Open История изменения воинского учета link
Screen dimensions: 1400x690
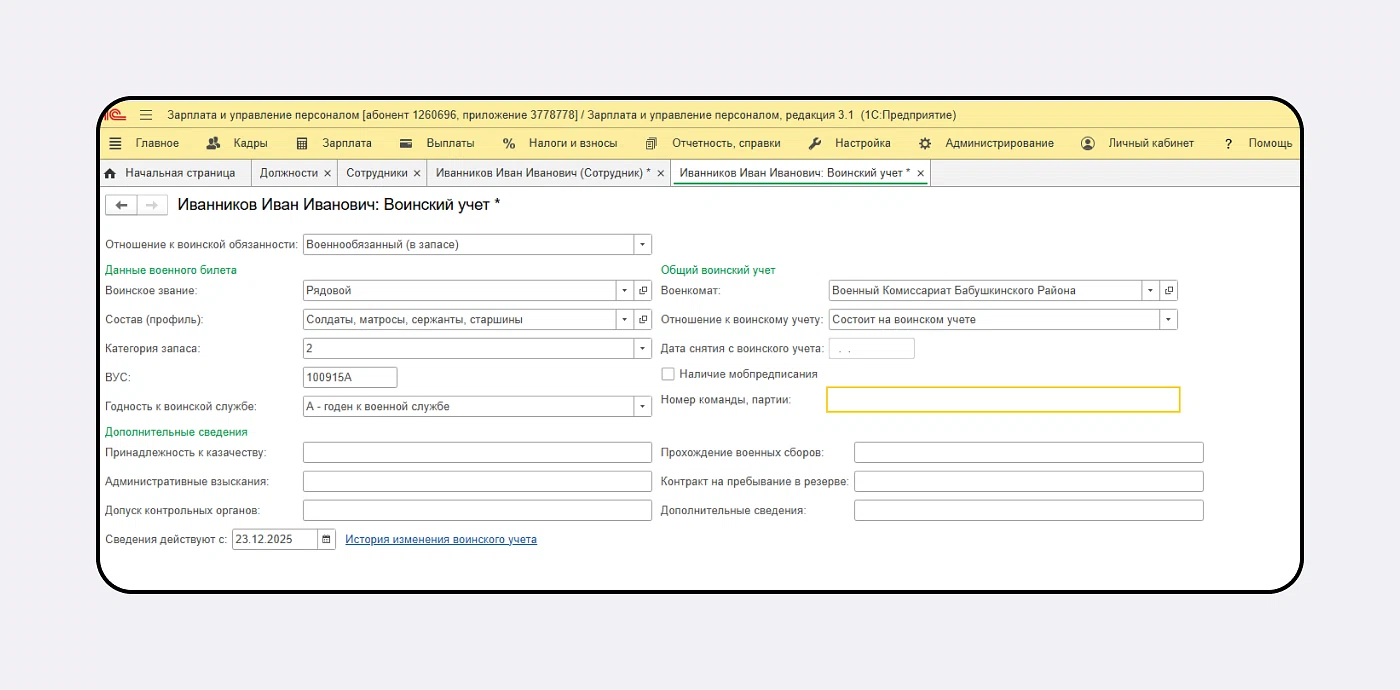[441, 540]
